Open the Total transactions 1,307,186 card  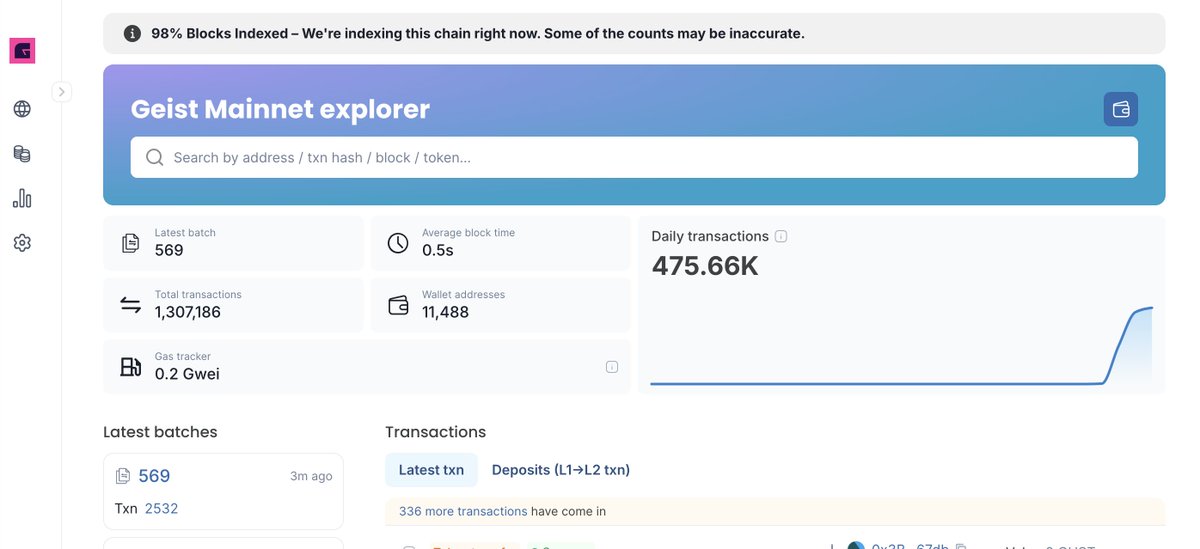233,305
